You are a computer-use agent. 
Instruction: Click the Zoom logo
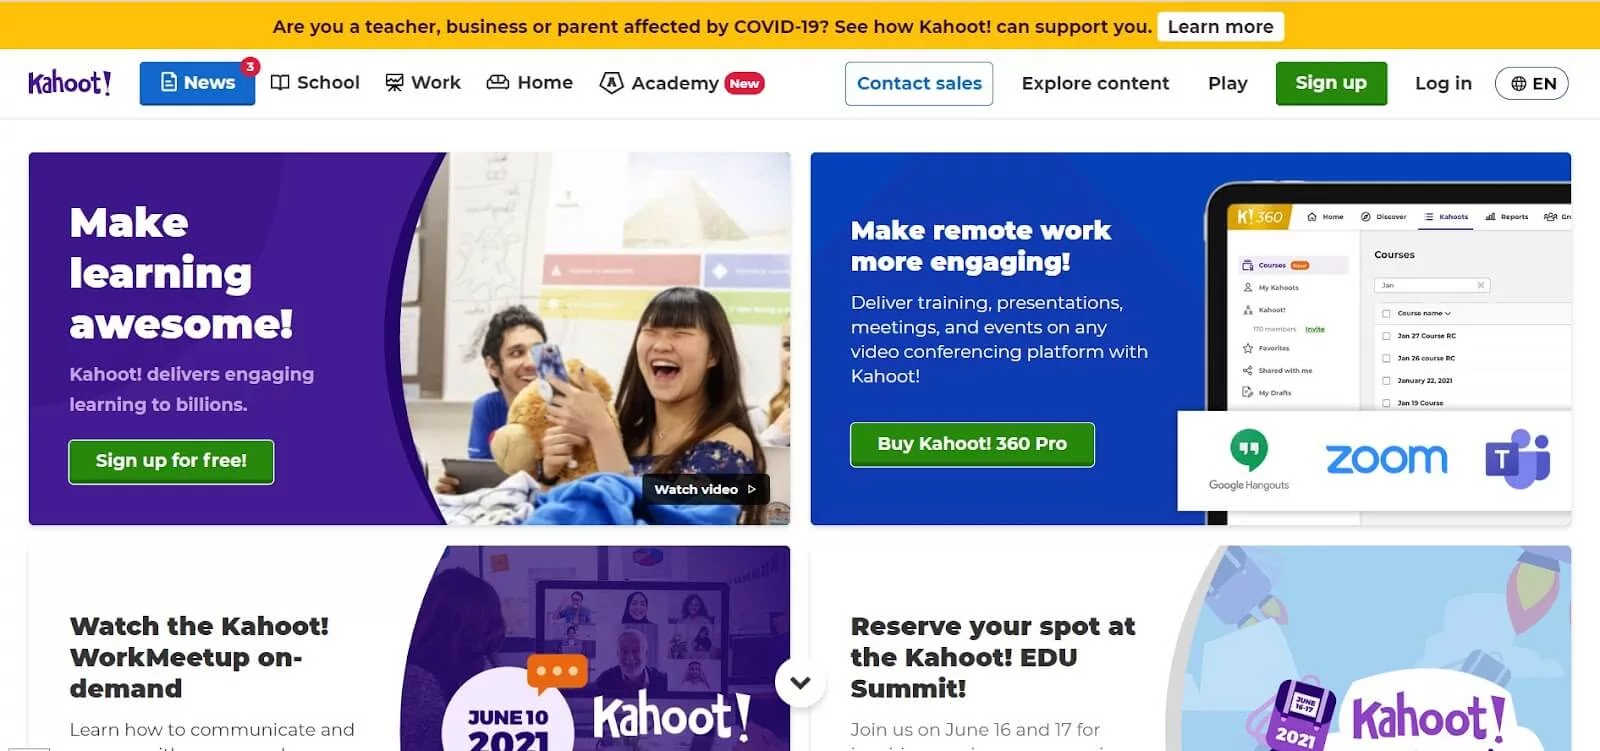(1386, 459)
